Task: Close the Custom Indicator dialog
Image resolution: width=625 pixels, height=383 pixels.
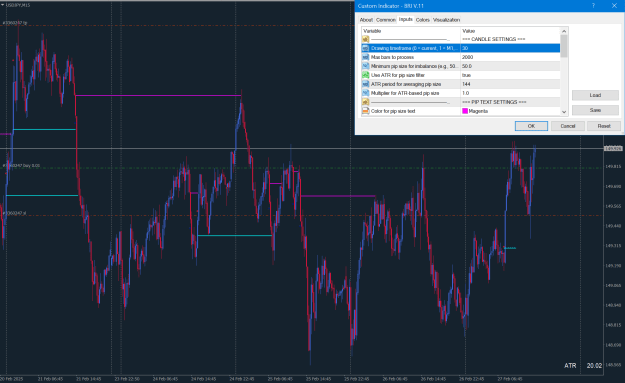Action: click(x=614, y=6)
